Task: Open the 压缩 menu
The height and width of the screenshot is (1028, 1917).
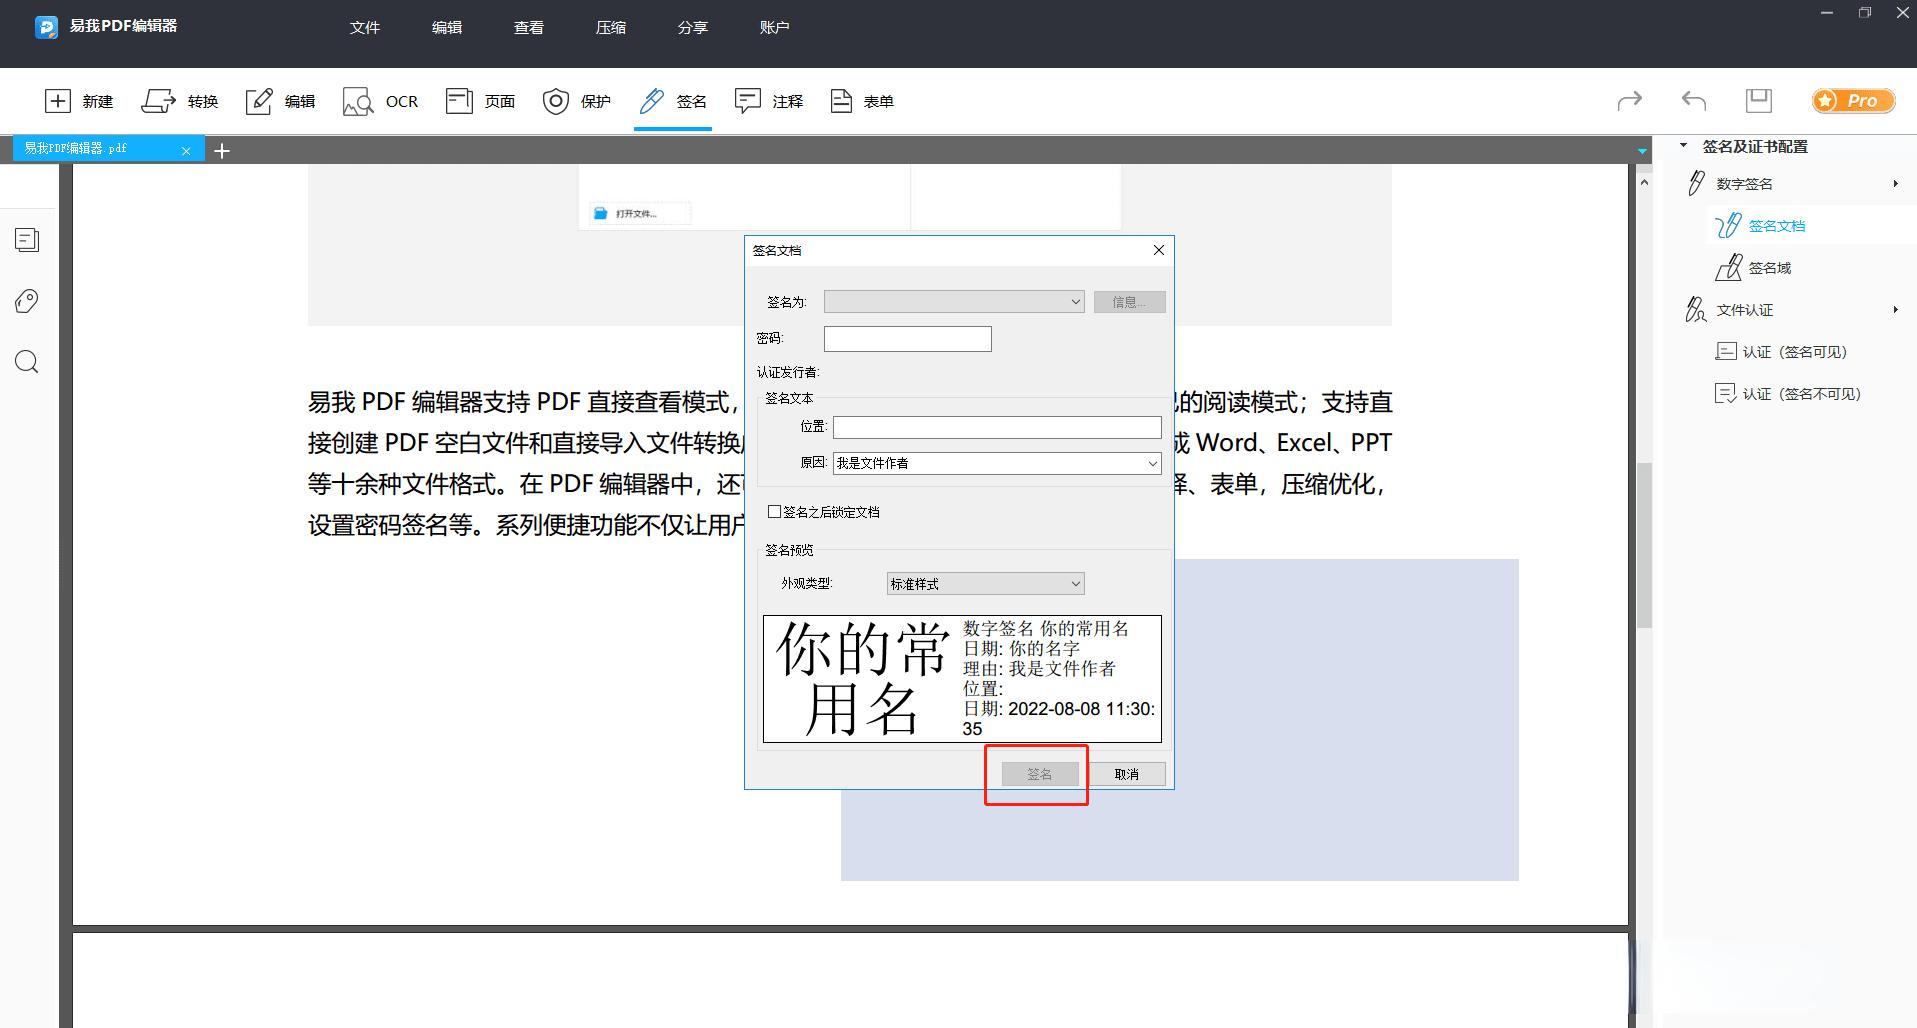Action: [x=611, y=27]
